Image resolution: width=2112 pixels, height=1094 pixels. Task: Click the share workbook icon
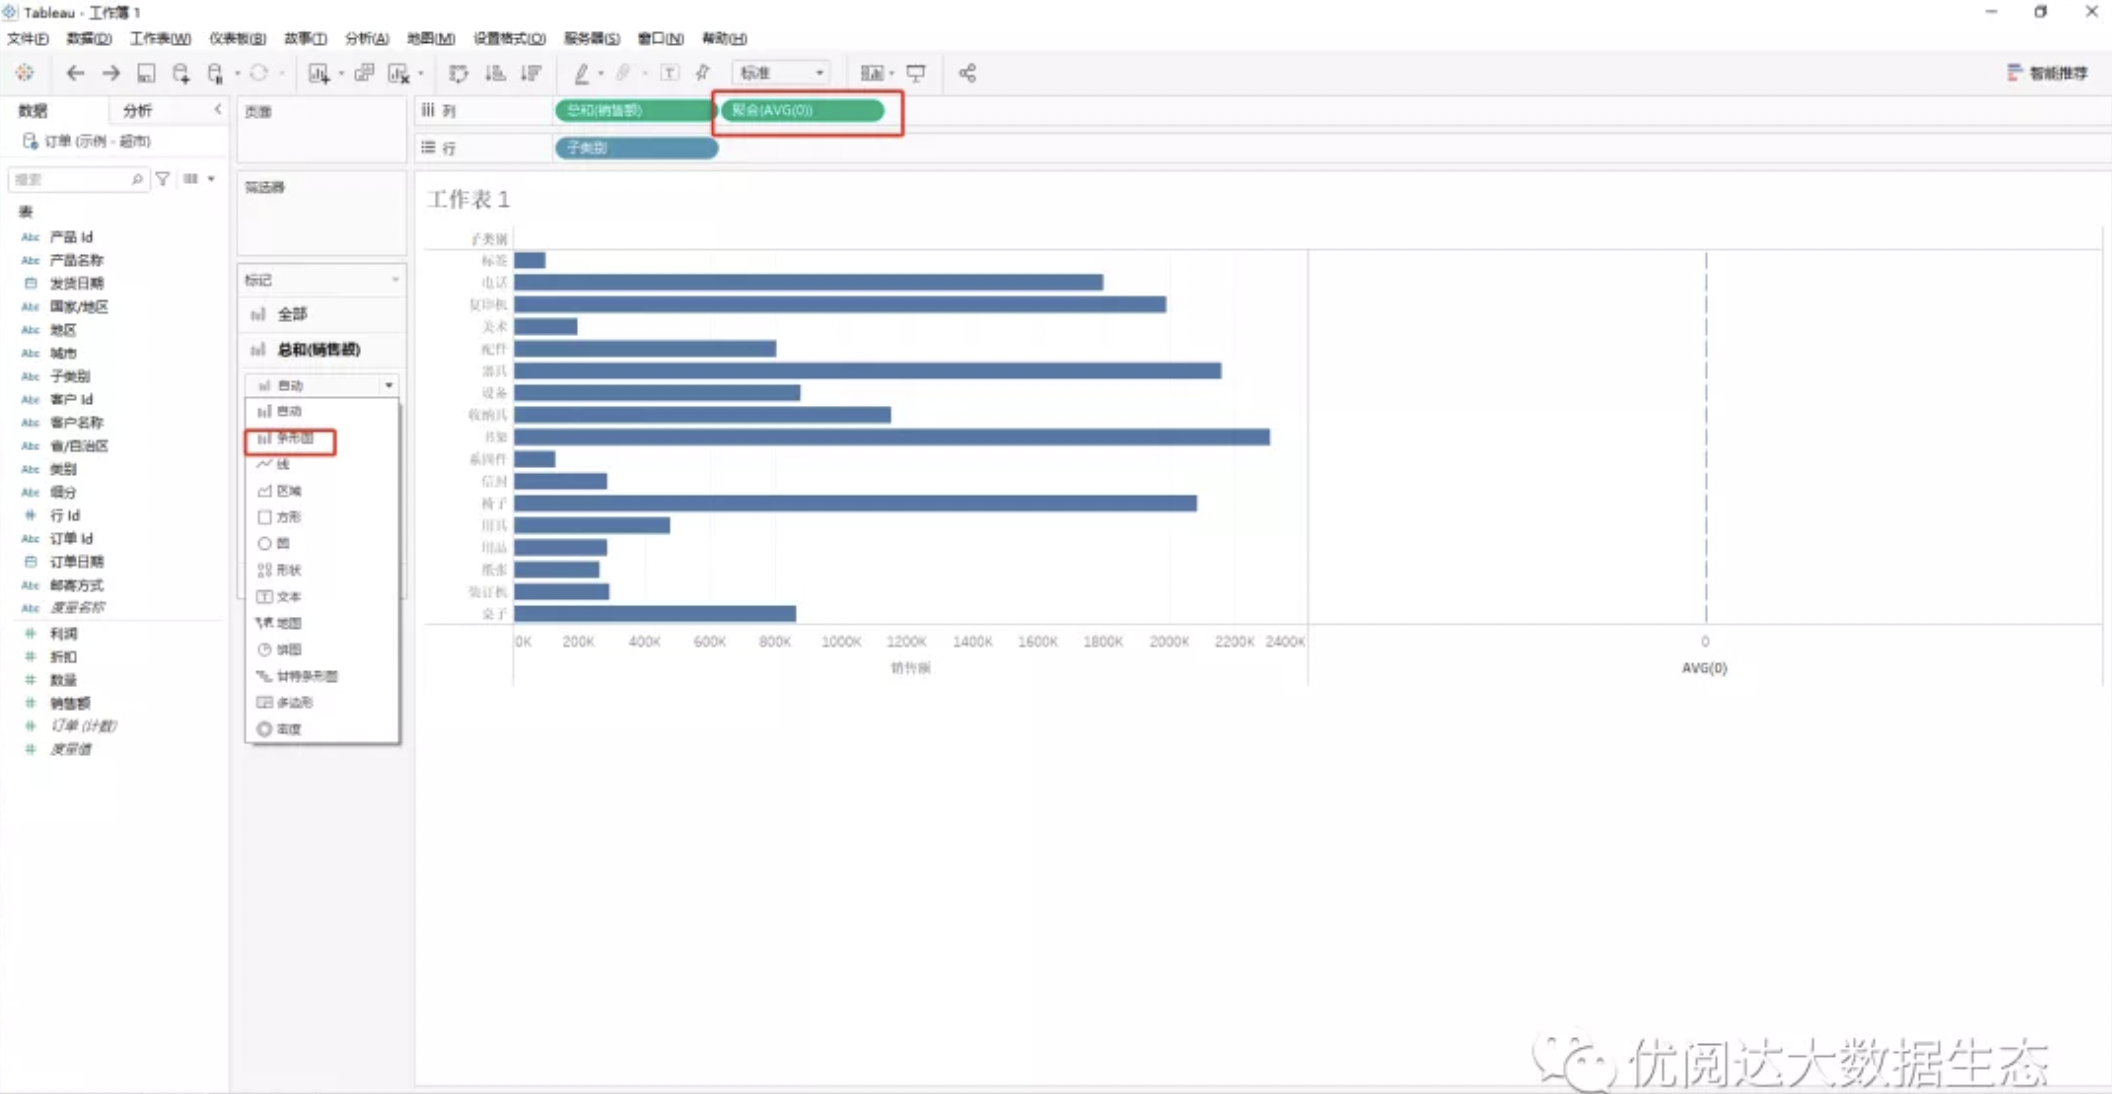pos(967,73)
